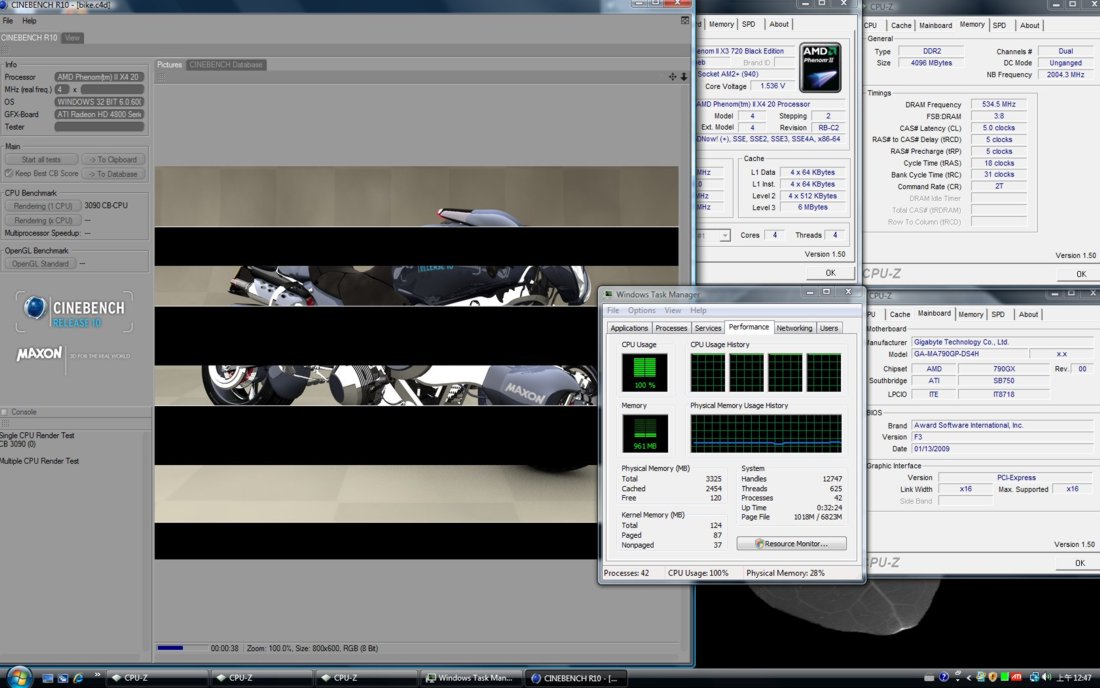Image resolution: width=1100 pixels, height=688 pixels.
Task: Open CINEBENCH File menu
Action: click(x=8, y=21)
